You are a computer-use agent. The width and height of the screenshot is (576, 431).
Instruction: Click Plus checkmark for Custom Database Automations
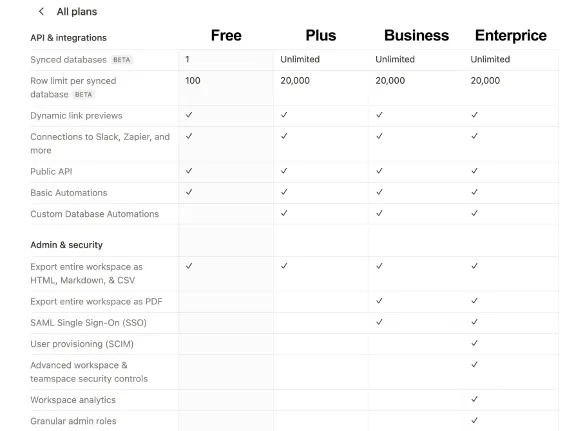(284, 213)
